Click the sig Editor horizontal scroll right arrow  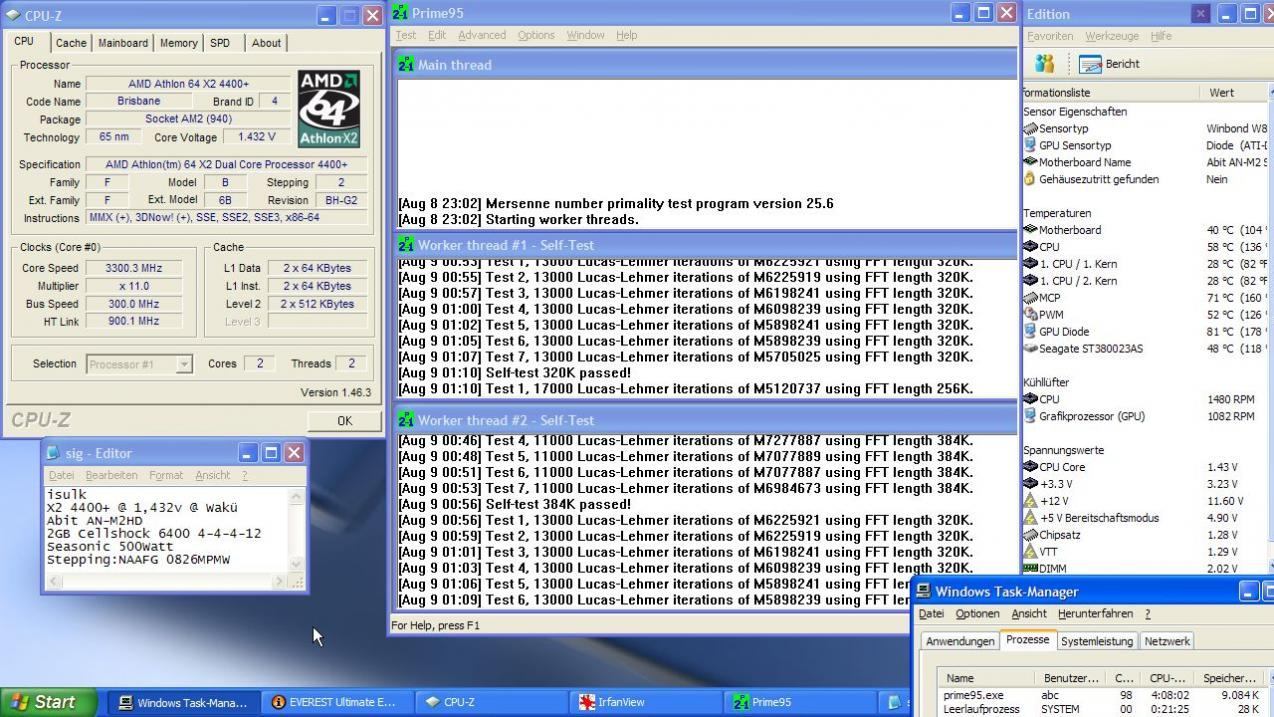pos(280,582)
